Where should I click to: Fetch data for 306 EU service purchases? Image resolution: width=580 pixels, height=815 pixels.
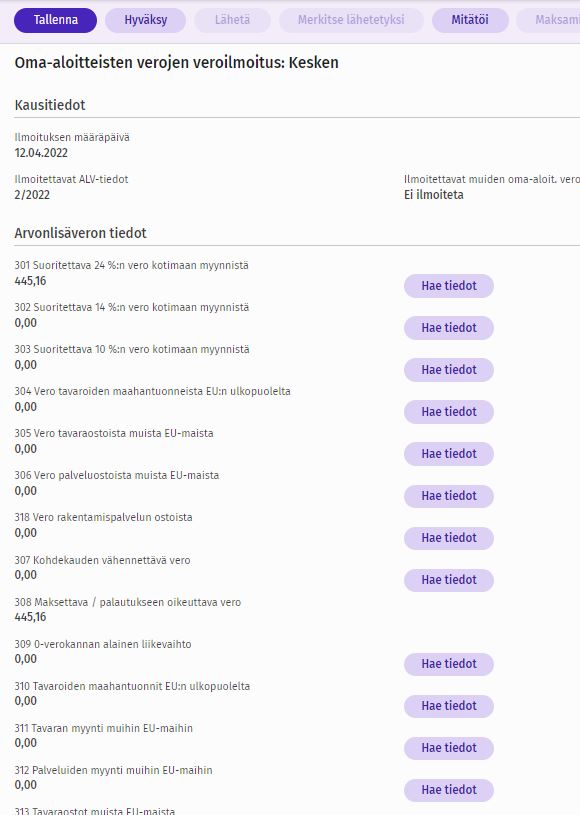click(449, 496)
